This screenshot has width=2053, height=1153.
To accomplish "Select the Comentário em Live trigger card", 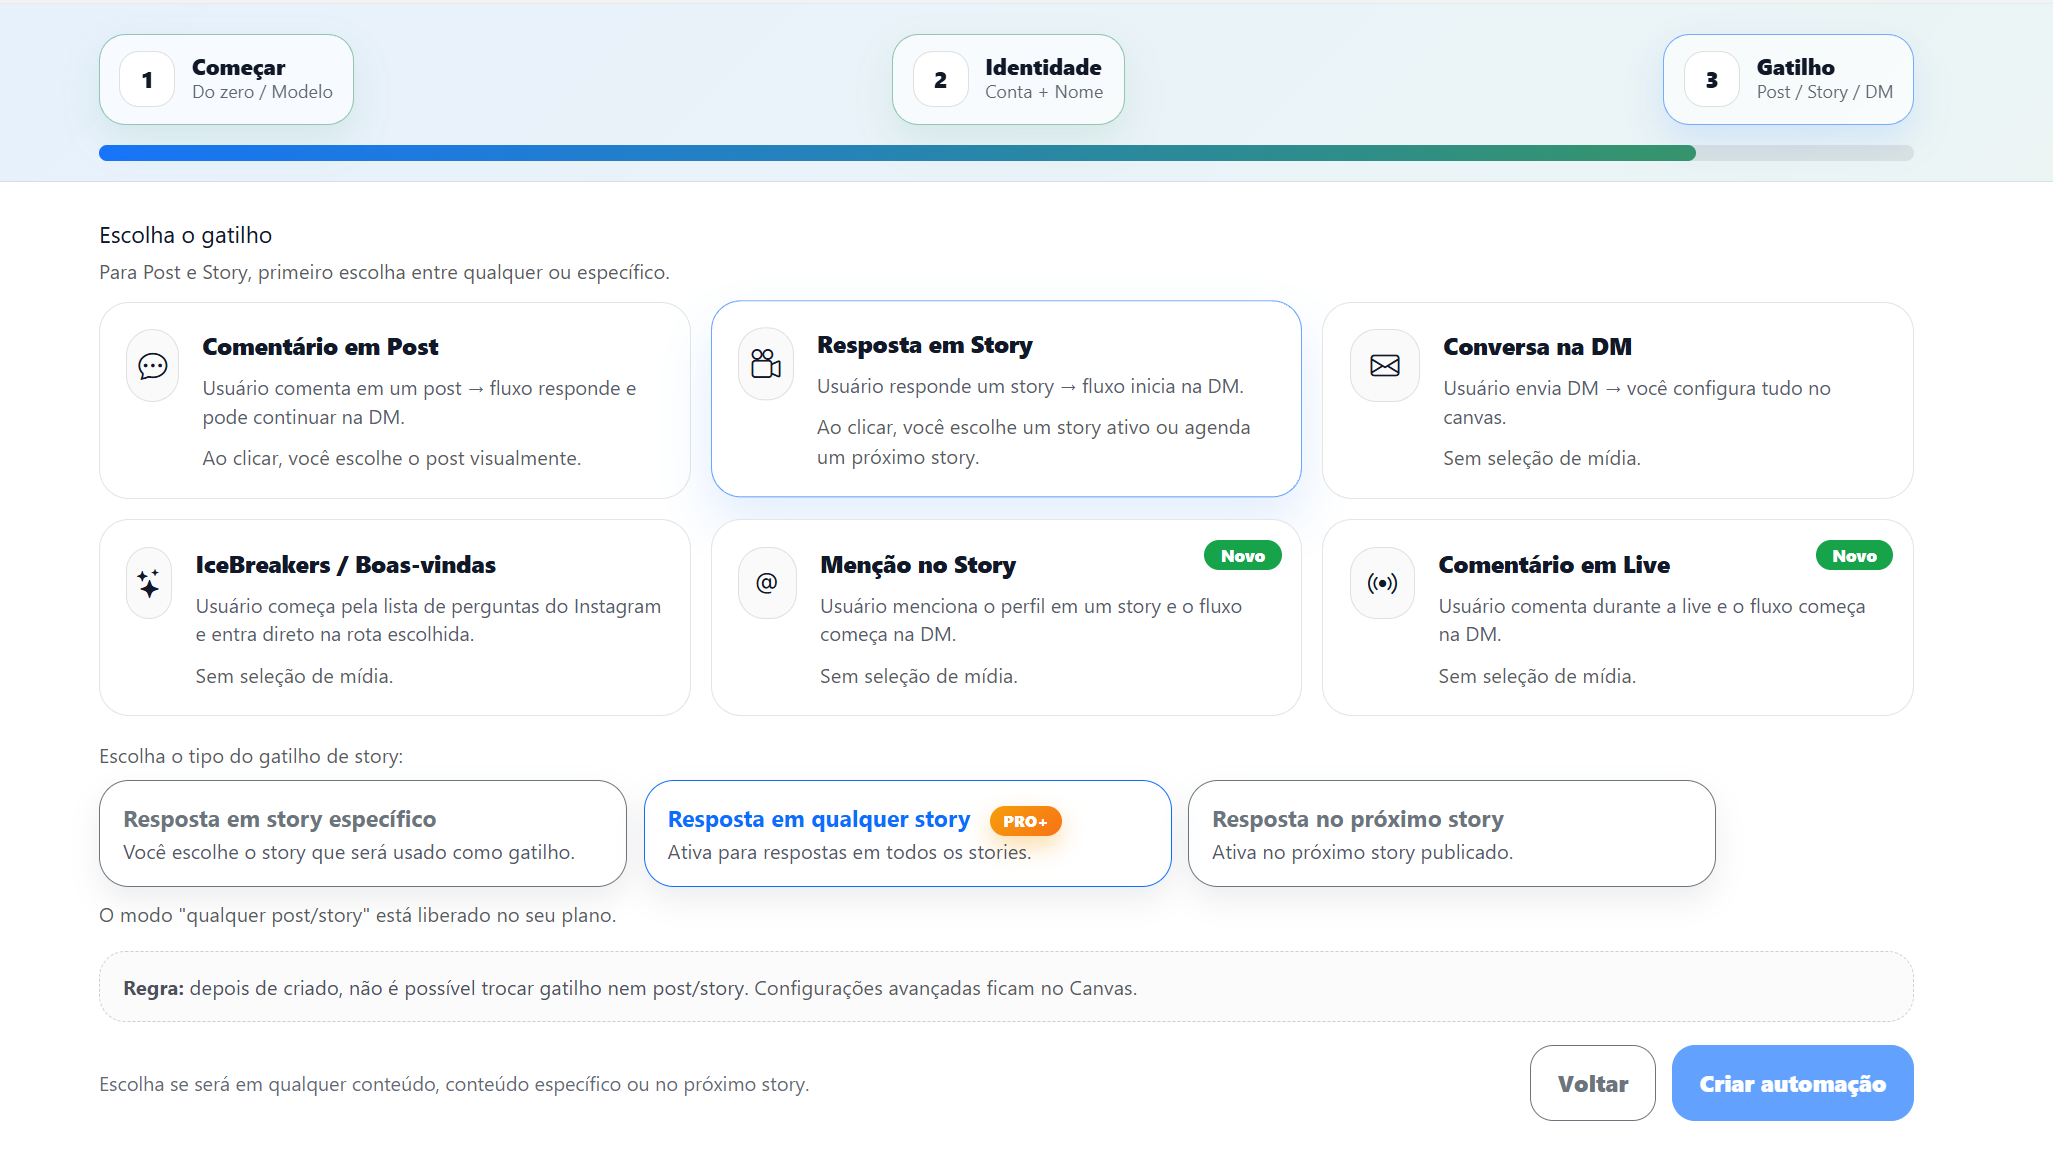I will 1617,617.
